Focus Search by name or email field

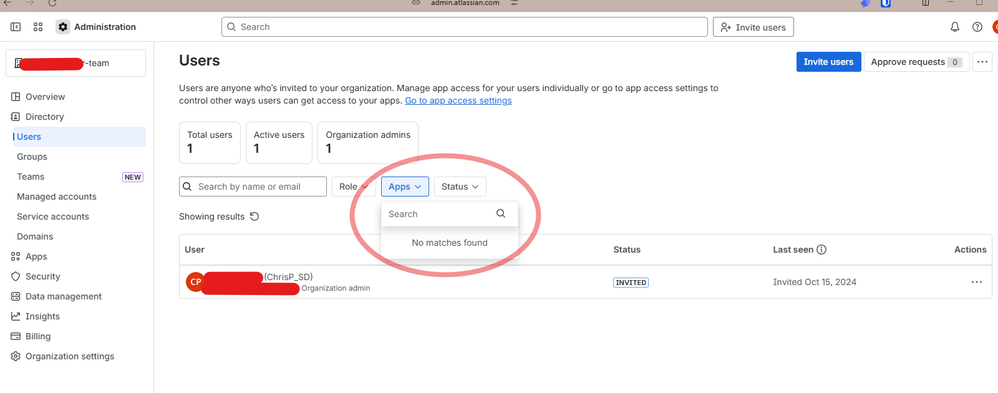[253, 187]
